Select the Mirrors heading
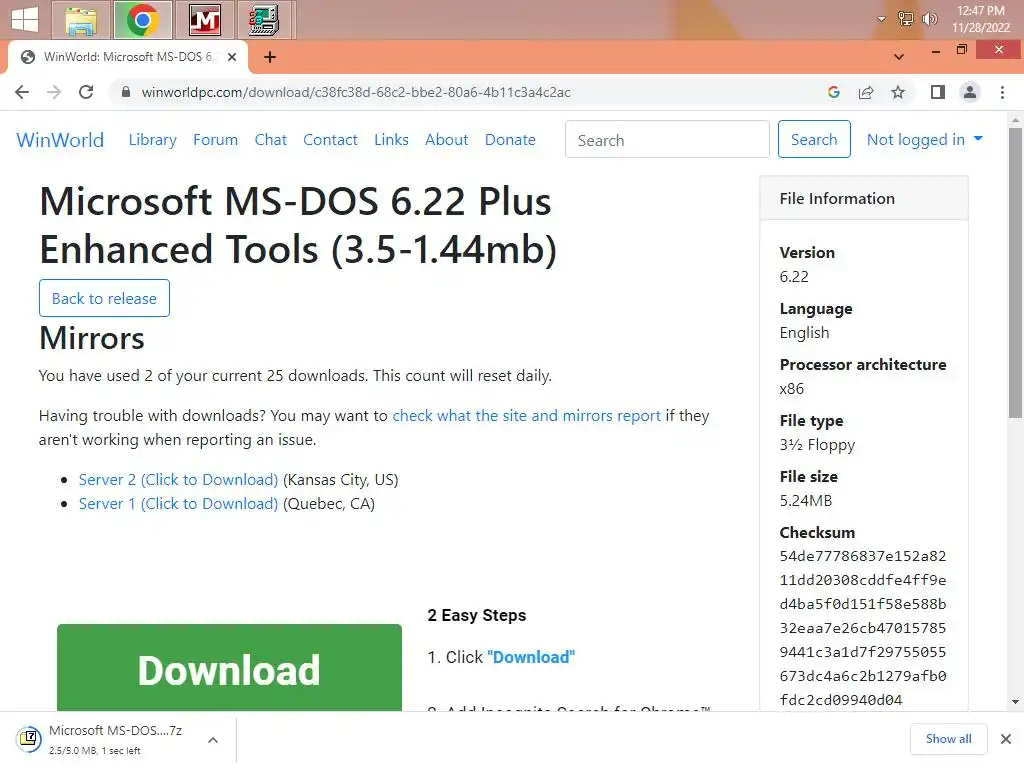 point(91,338)
